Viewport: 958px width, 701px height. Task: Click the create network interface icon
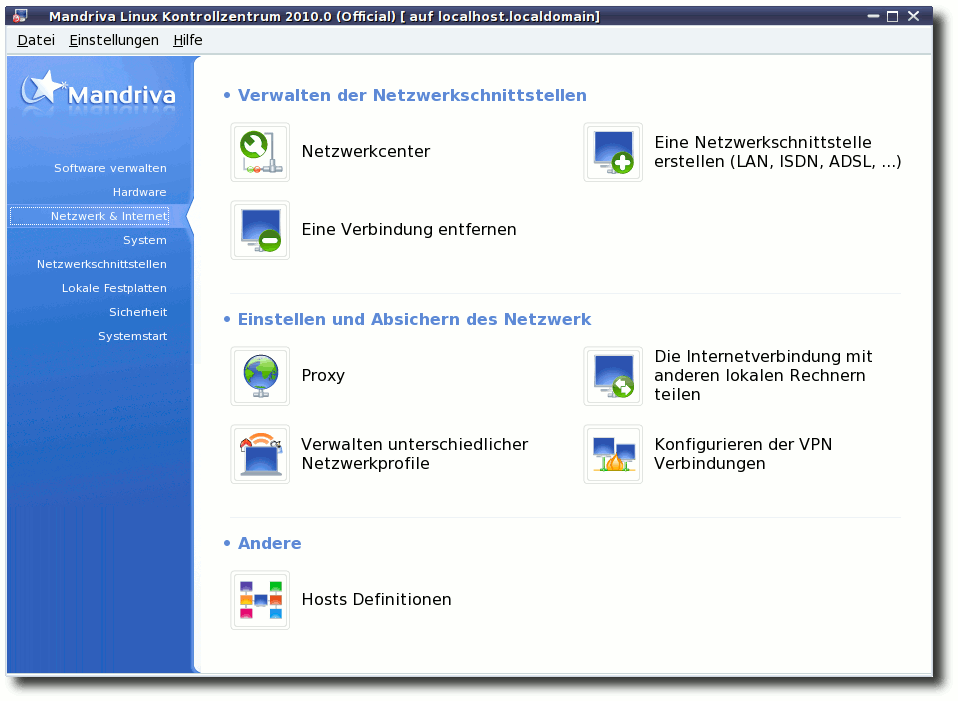click(613, 152)
